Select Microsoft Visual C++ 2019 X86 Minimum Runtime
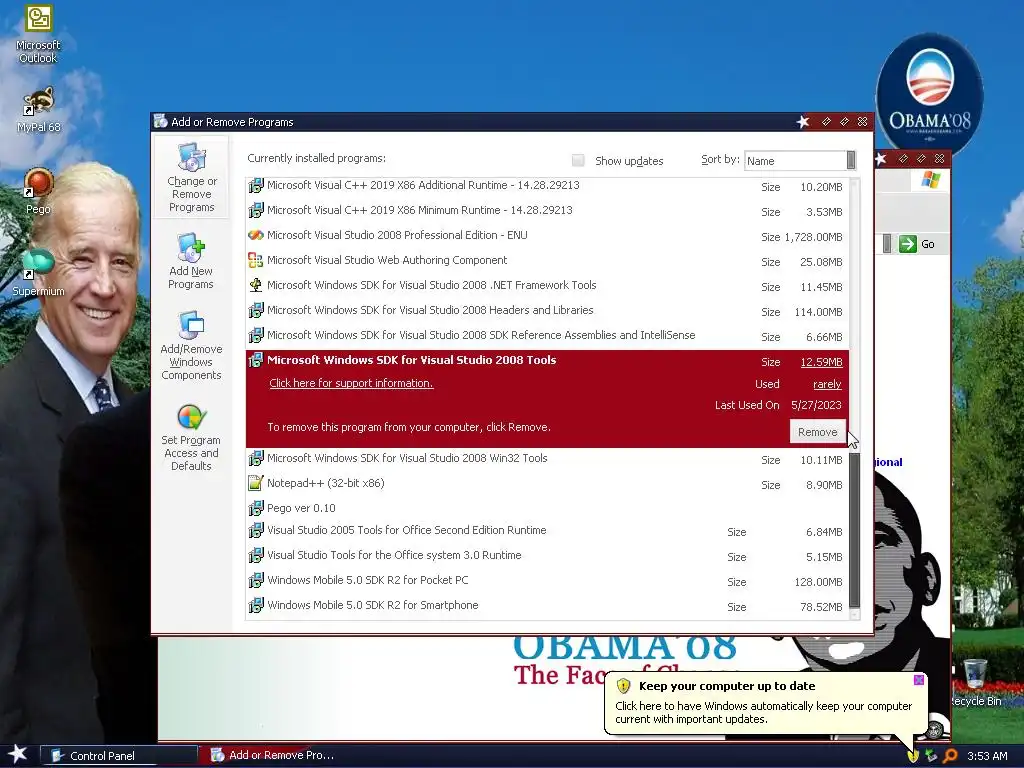 pyautogui.click(x=547, y=210)
